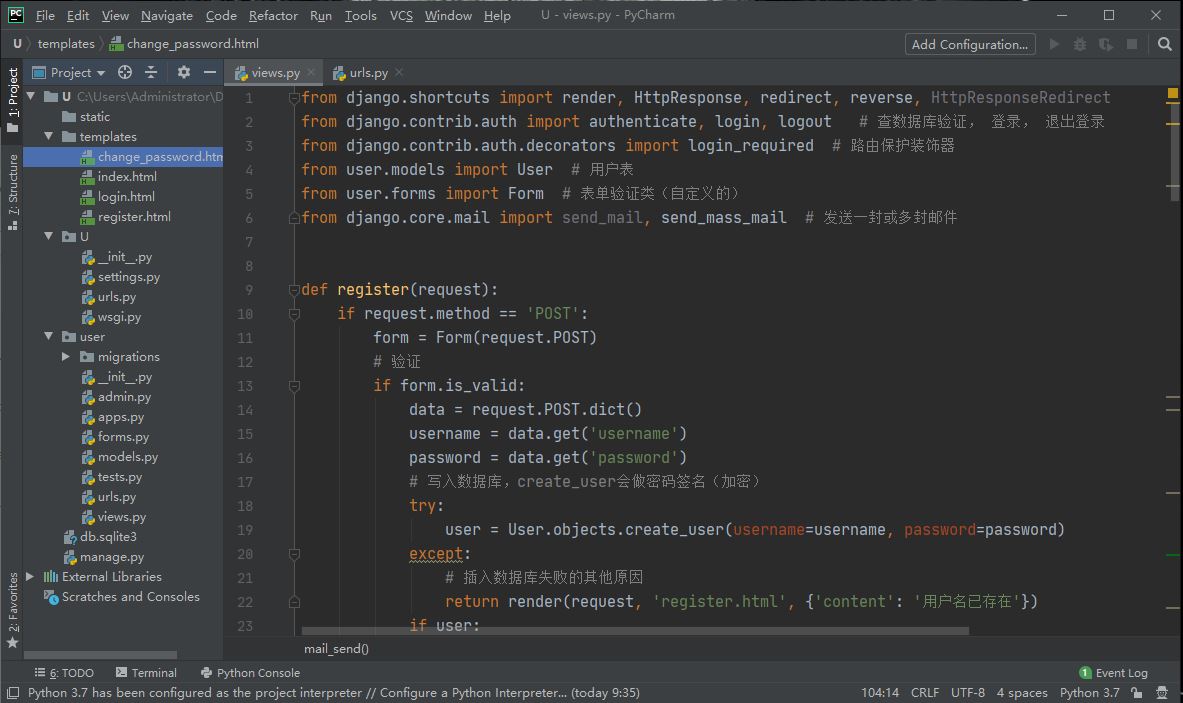Select forms.py in user folder

pyautogui.click(x=115, y=437)
